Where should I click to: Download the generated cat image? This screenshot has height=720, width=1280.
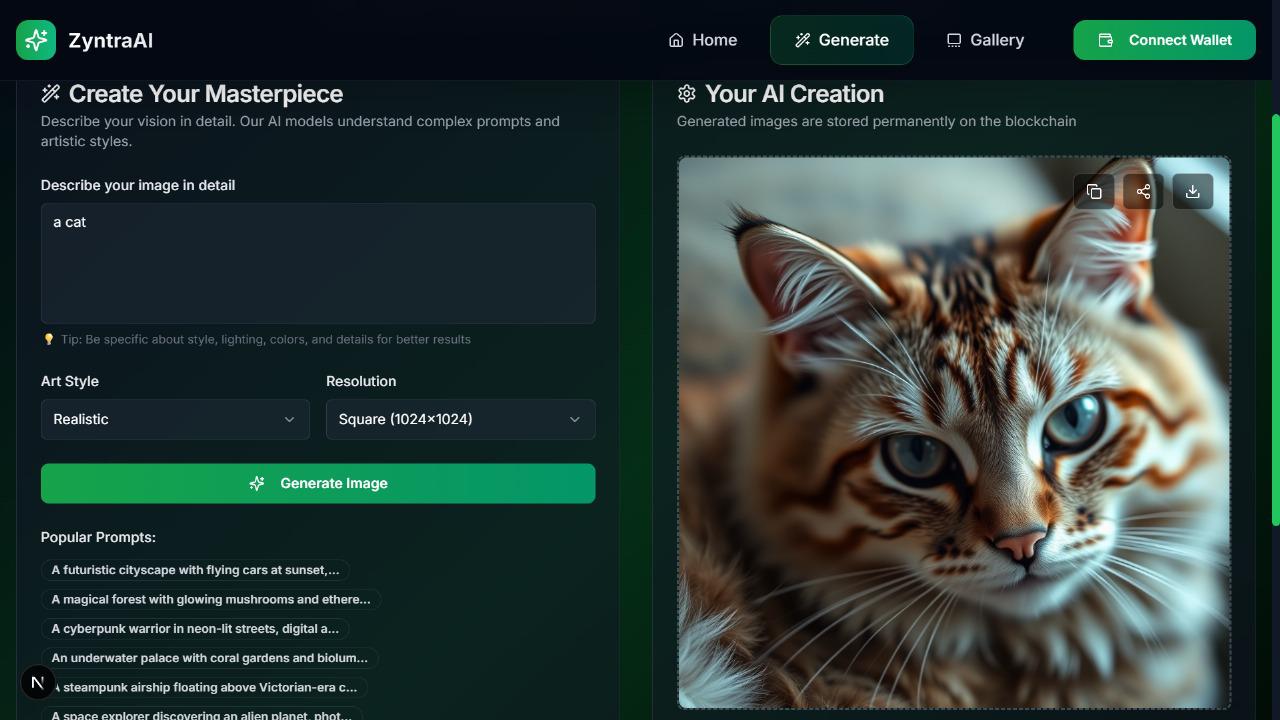click(1192, 192)
